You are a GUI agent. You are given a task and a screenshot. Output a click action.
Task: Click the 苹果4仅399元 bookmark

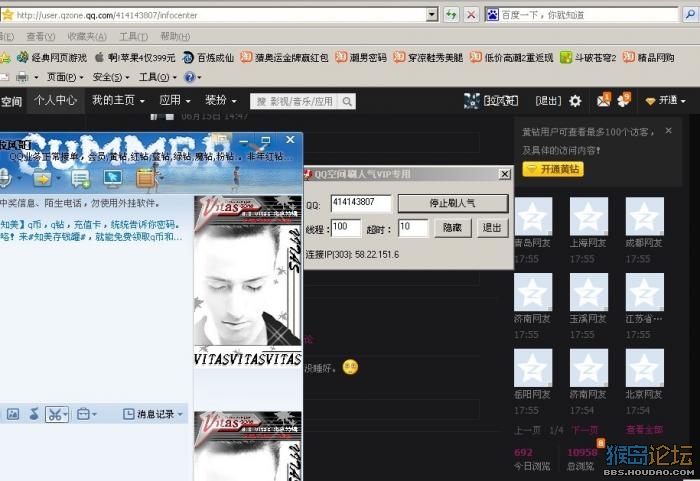click(x=135, y=58)
